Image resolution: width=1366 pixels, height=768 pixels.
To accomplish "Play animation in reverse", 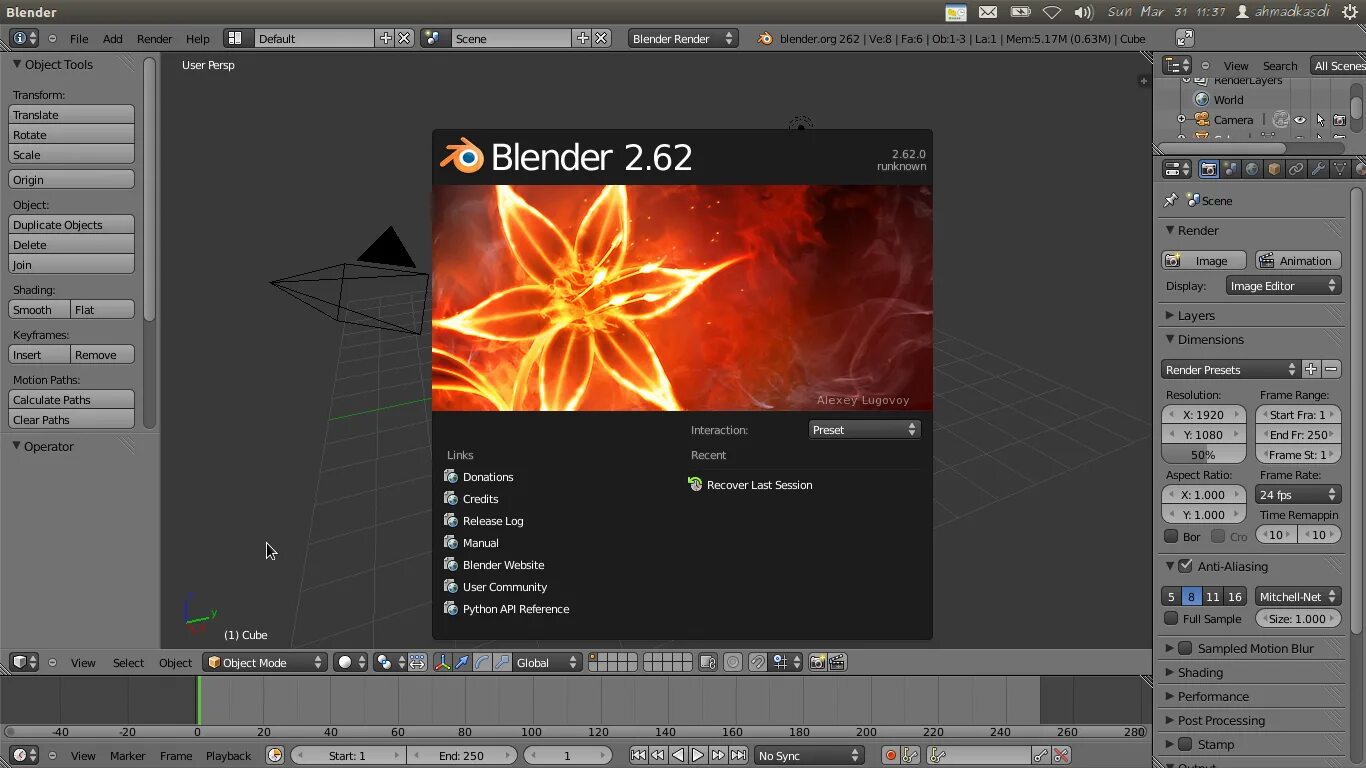I will click(678, 755).
